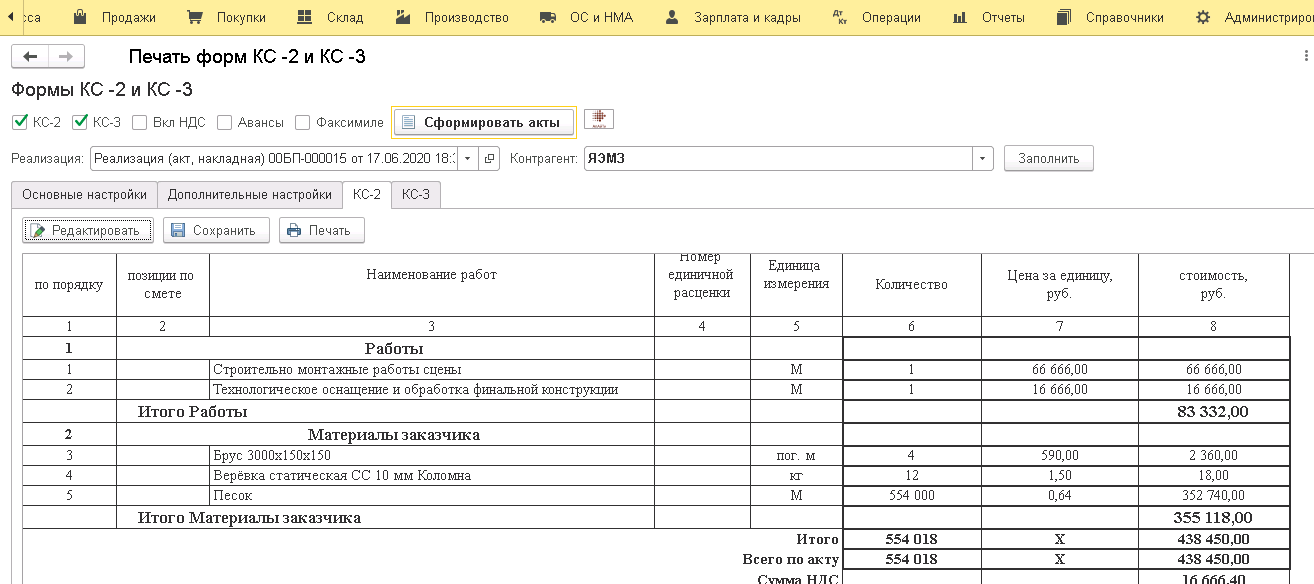Click the red logo icon button

point(599,120)
